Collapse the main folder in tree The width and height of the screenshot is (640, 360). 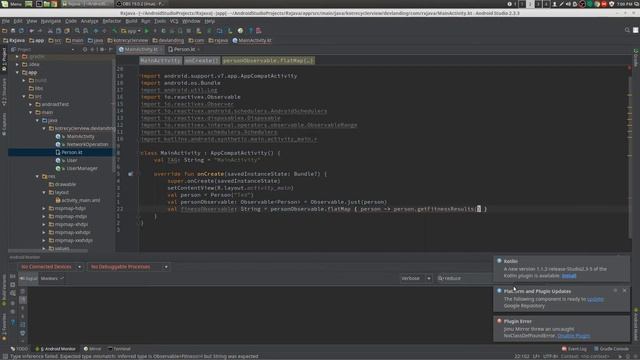(31, 112)
